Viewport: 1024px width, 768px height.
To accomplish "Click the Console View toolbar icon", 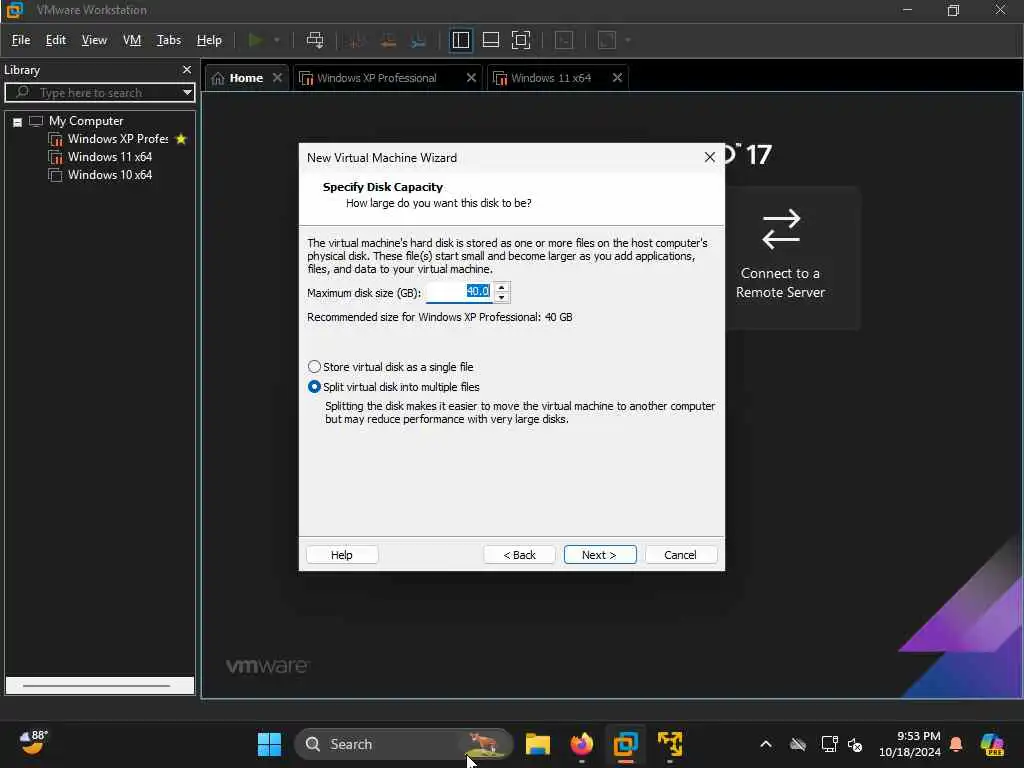I will pos(564,40).
